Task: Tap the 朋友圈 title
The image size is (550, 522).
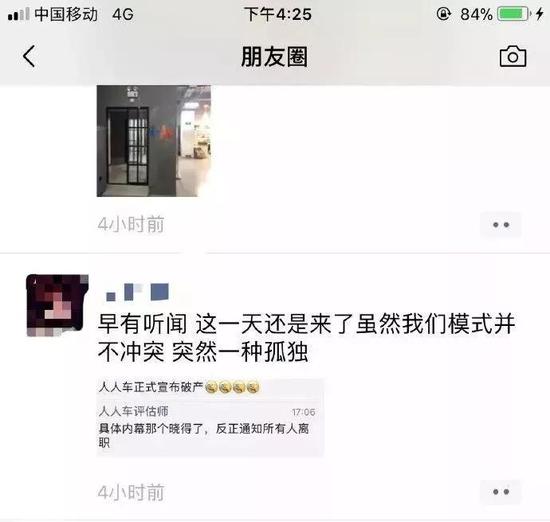Action: (x=275, y=57)
